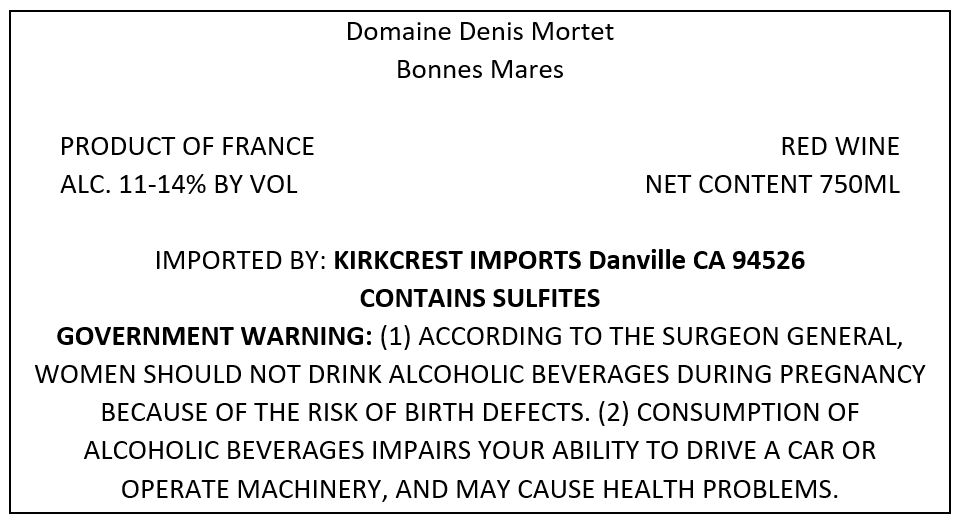Click the PRODUCT OF FRANCE text
Viewport: 961px width, 525px height.
click(187, 146)
